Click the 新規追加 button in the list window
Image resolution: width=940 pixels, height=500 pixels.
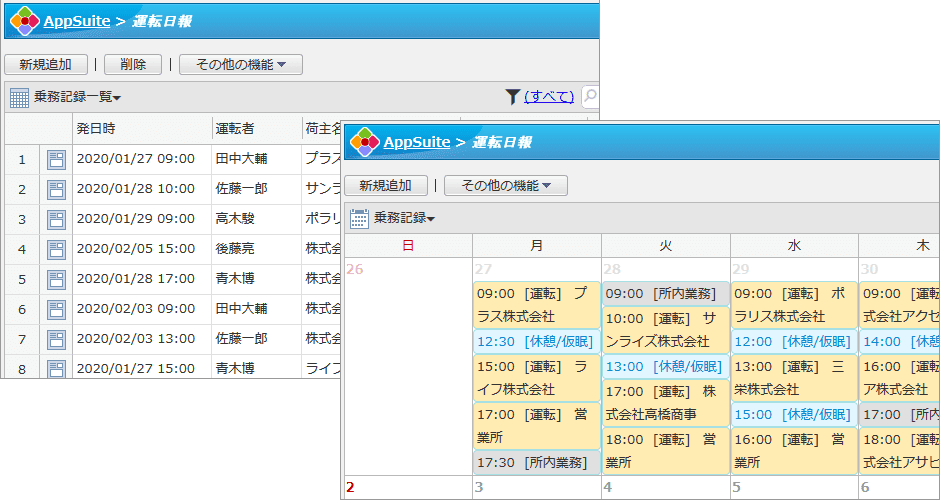[46, 65]
